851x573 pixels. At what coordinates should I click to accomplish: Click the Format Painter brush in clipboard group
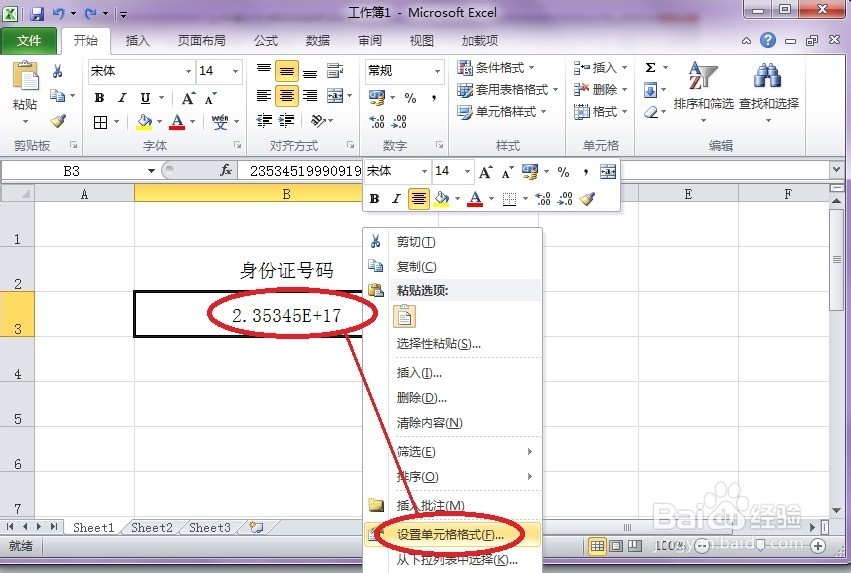(x=58, y=120)
